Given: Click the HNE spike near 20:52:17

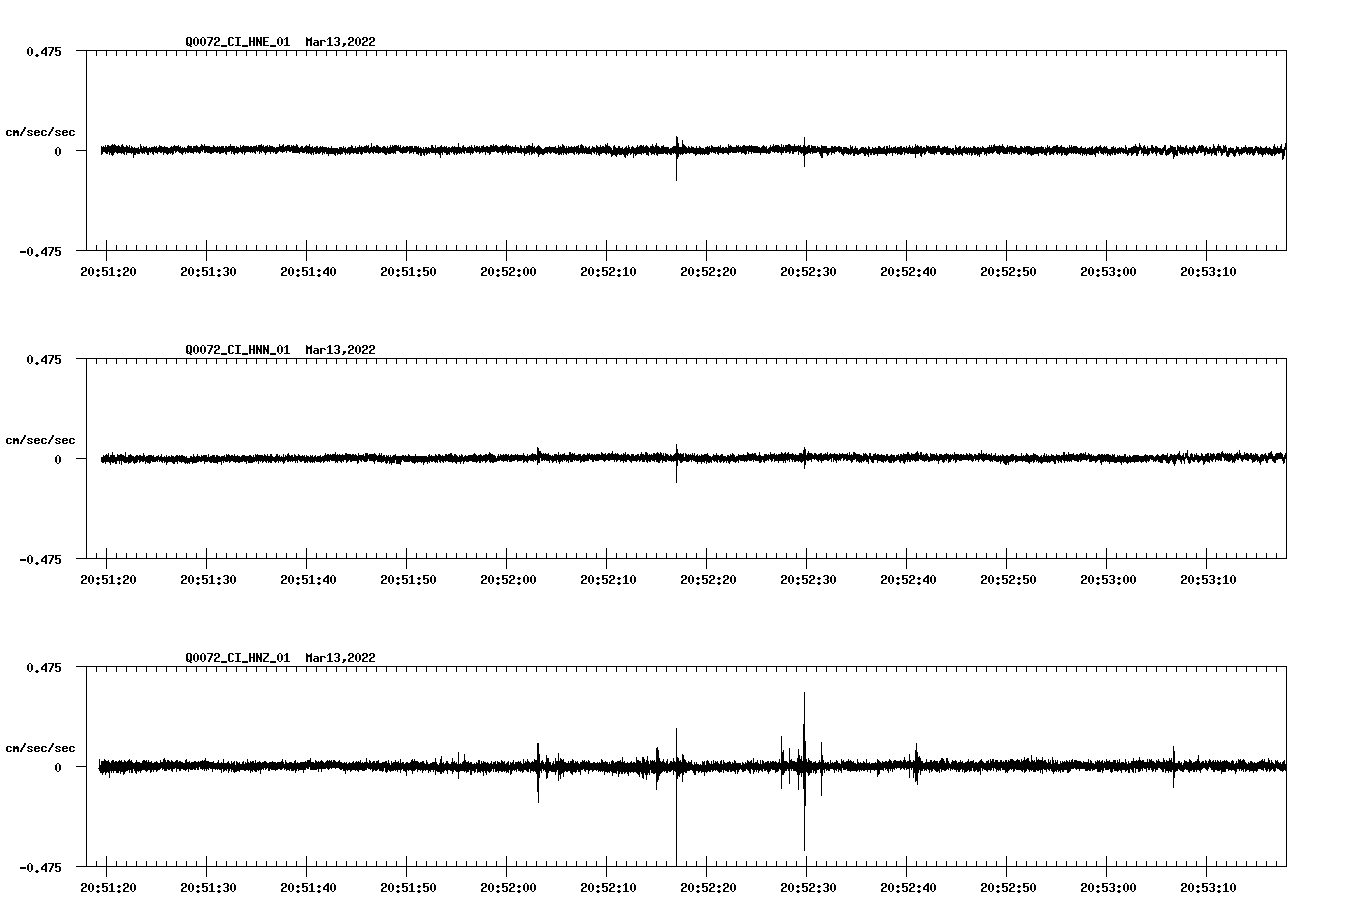Looking at the screenshot, I should pos(677,158).
